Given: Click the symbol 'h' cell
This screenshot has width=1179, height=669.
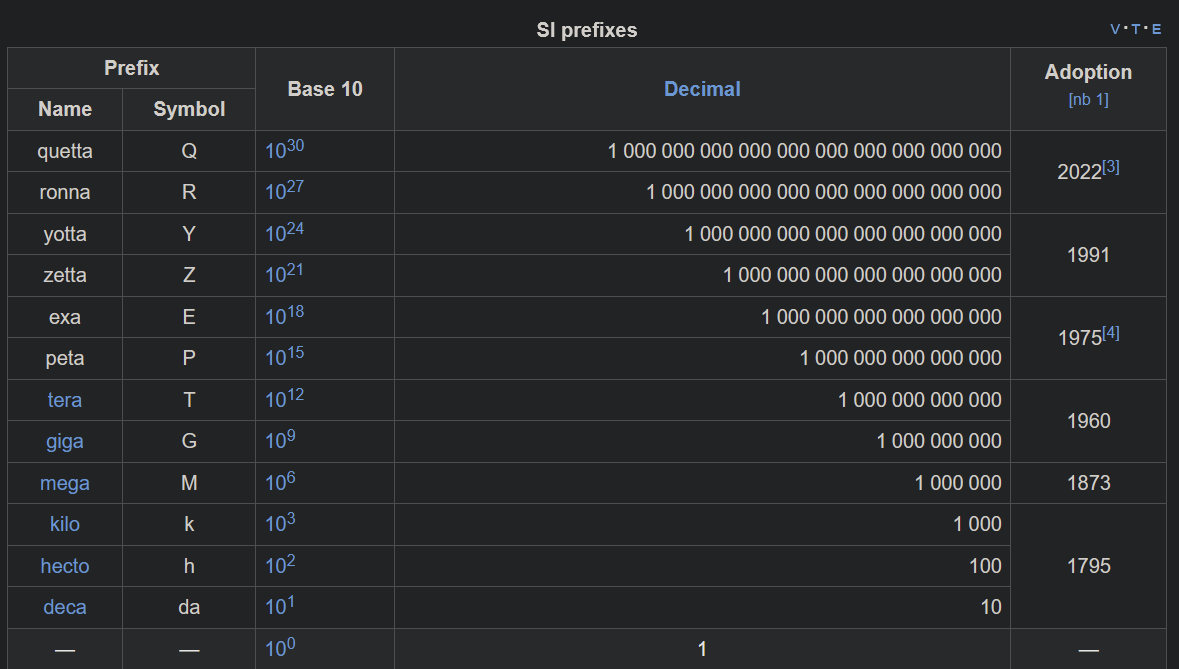Looking at the screenshot, I should pyautogui.click(x=189, y=566).
